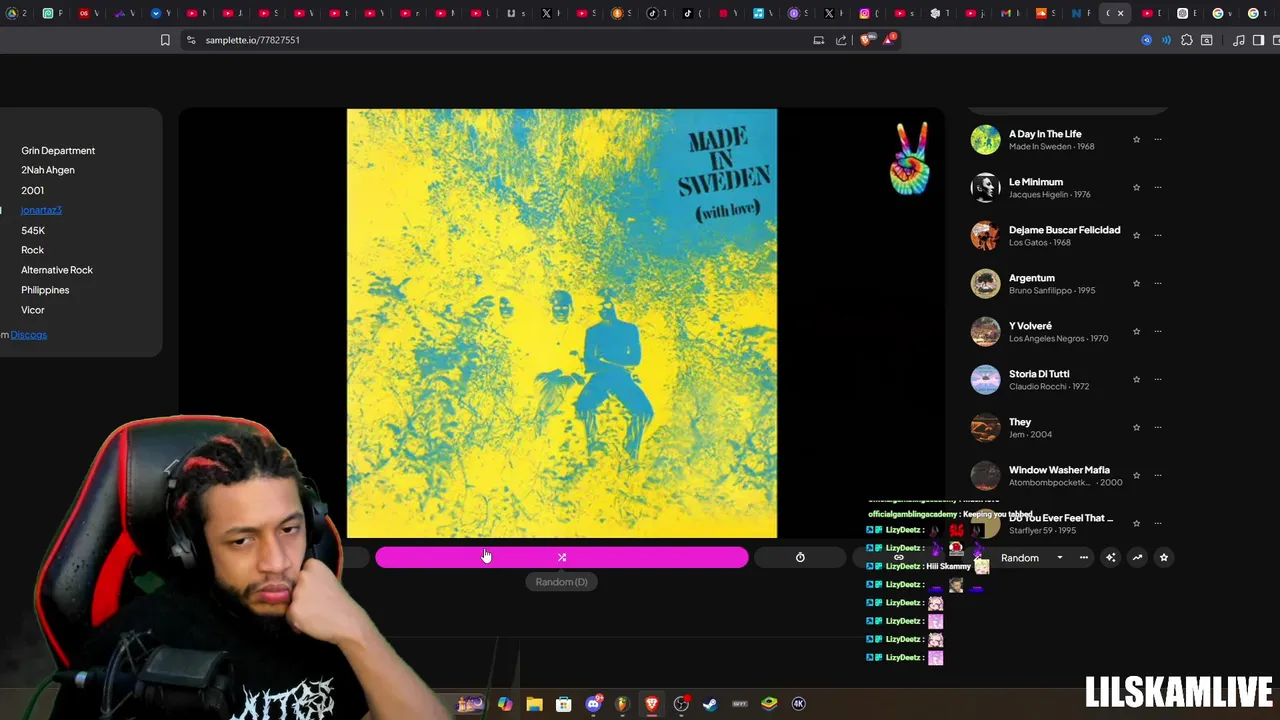Open Steam from the taskbar

point(710,703)
